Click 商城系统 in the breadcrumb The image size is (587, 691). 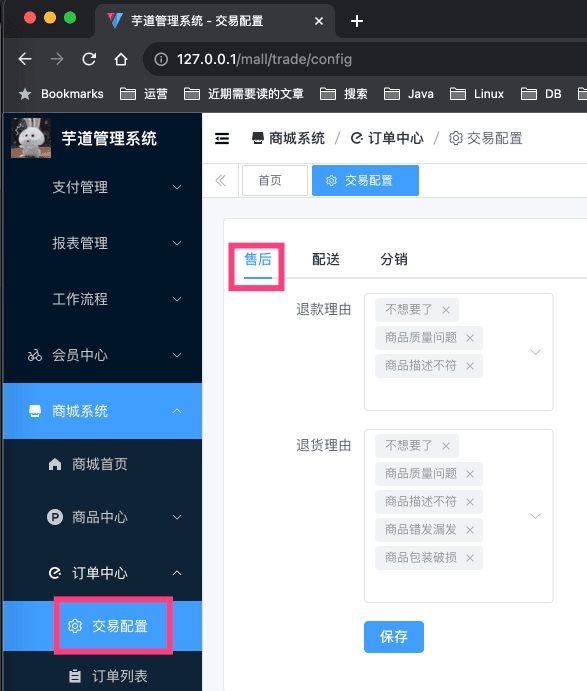click(288, 138)
